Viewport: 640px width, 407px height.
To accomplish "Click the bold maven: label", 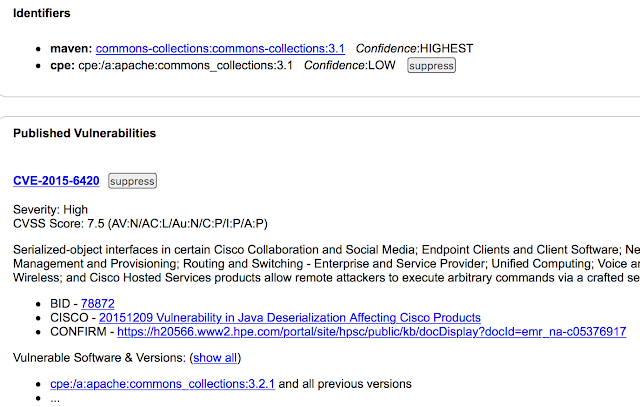I will click(71, 49).
